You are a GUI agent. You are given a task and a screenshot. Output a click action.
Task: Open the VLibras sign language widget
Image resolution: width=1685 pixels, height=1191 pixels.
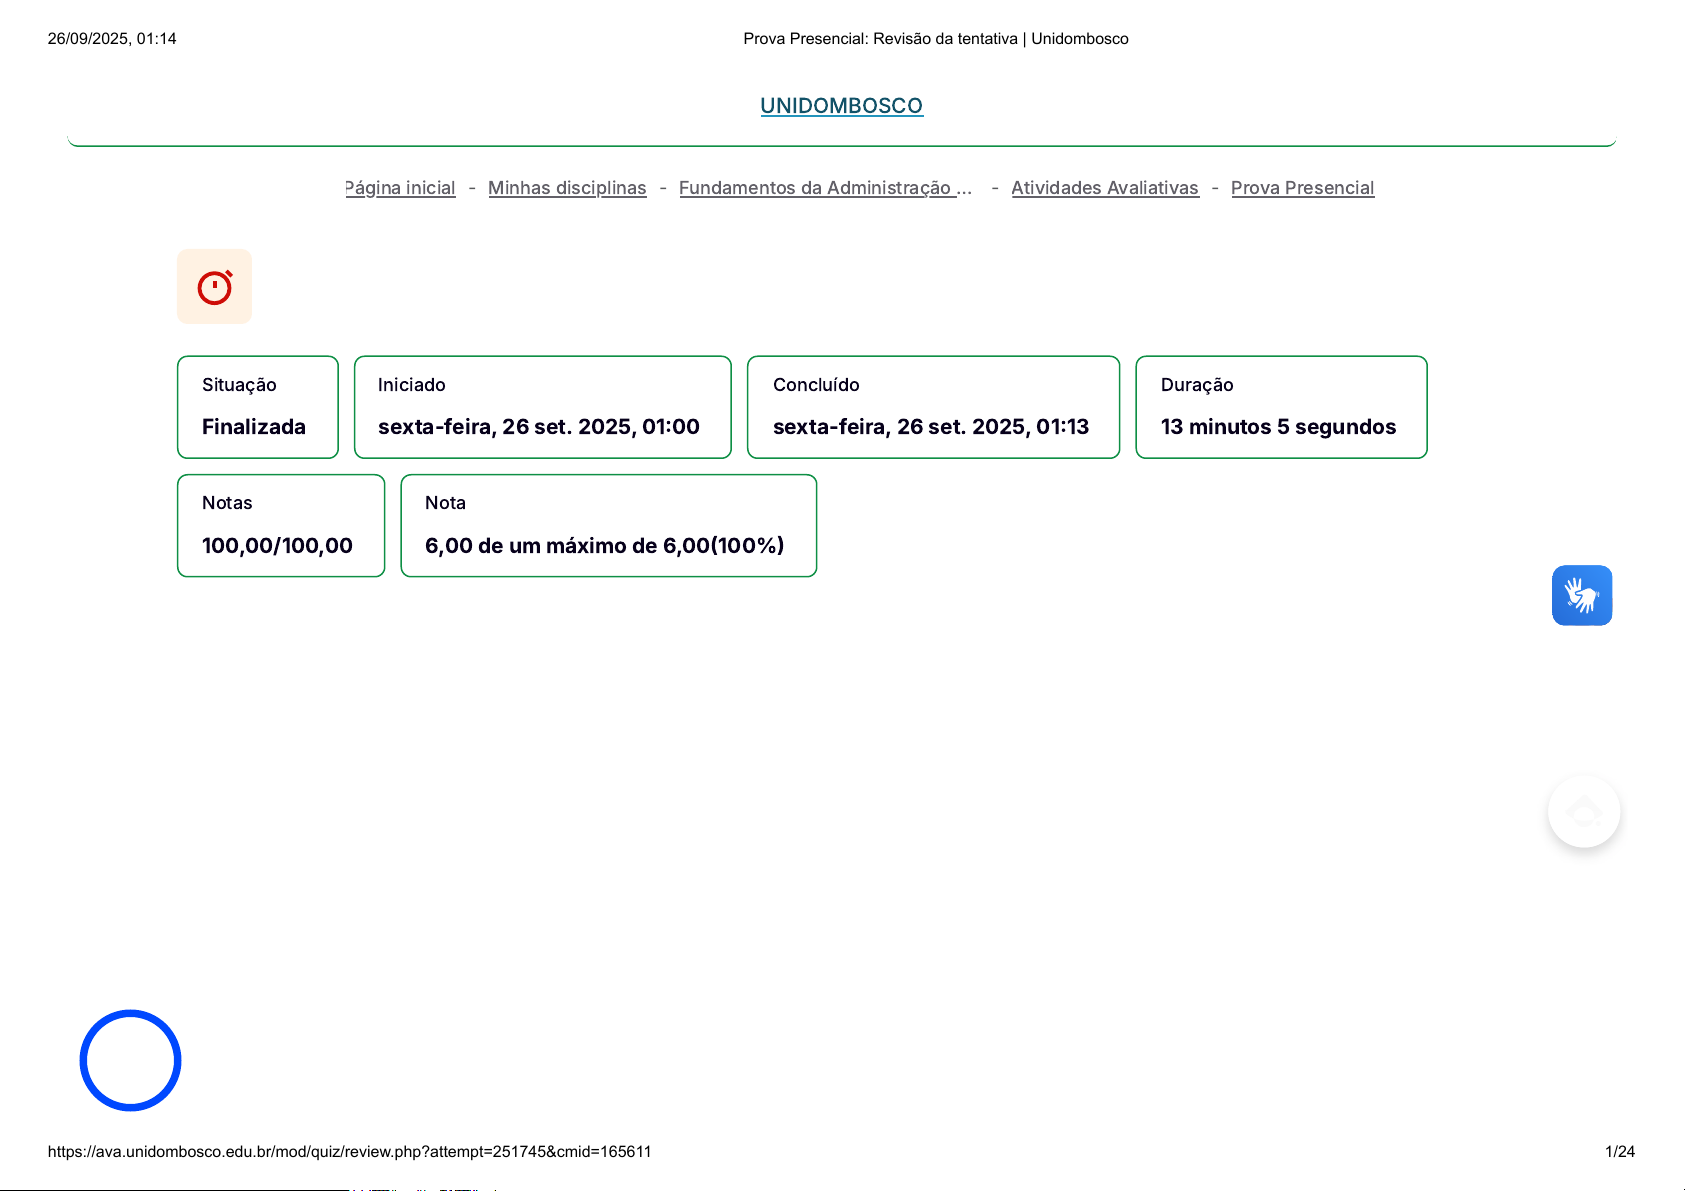pos(1581,596)
